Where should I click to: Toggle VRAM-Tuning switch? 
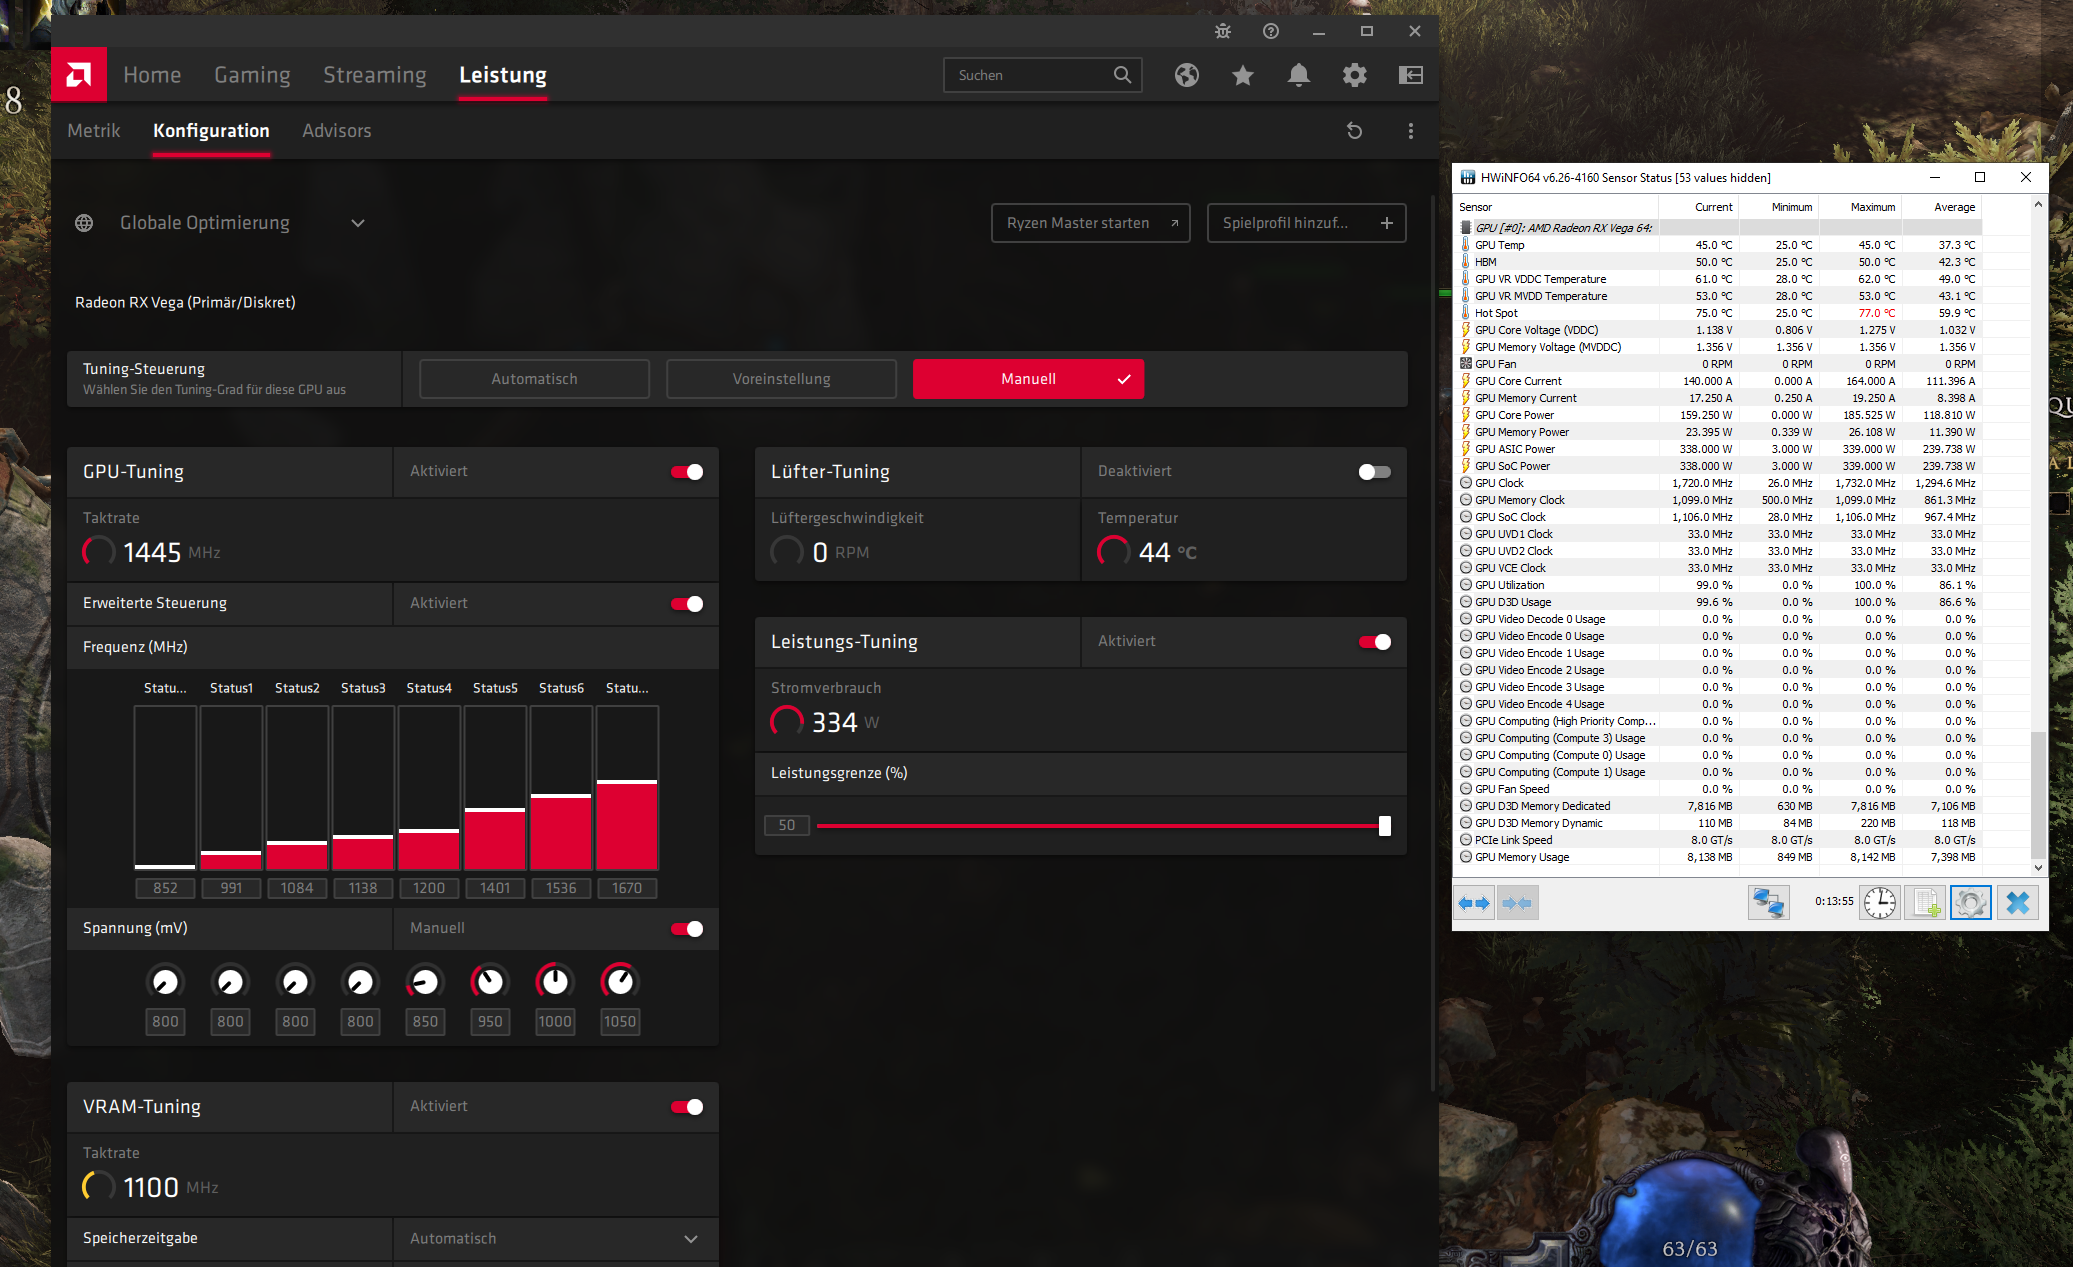[687, 1107]
